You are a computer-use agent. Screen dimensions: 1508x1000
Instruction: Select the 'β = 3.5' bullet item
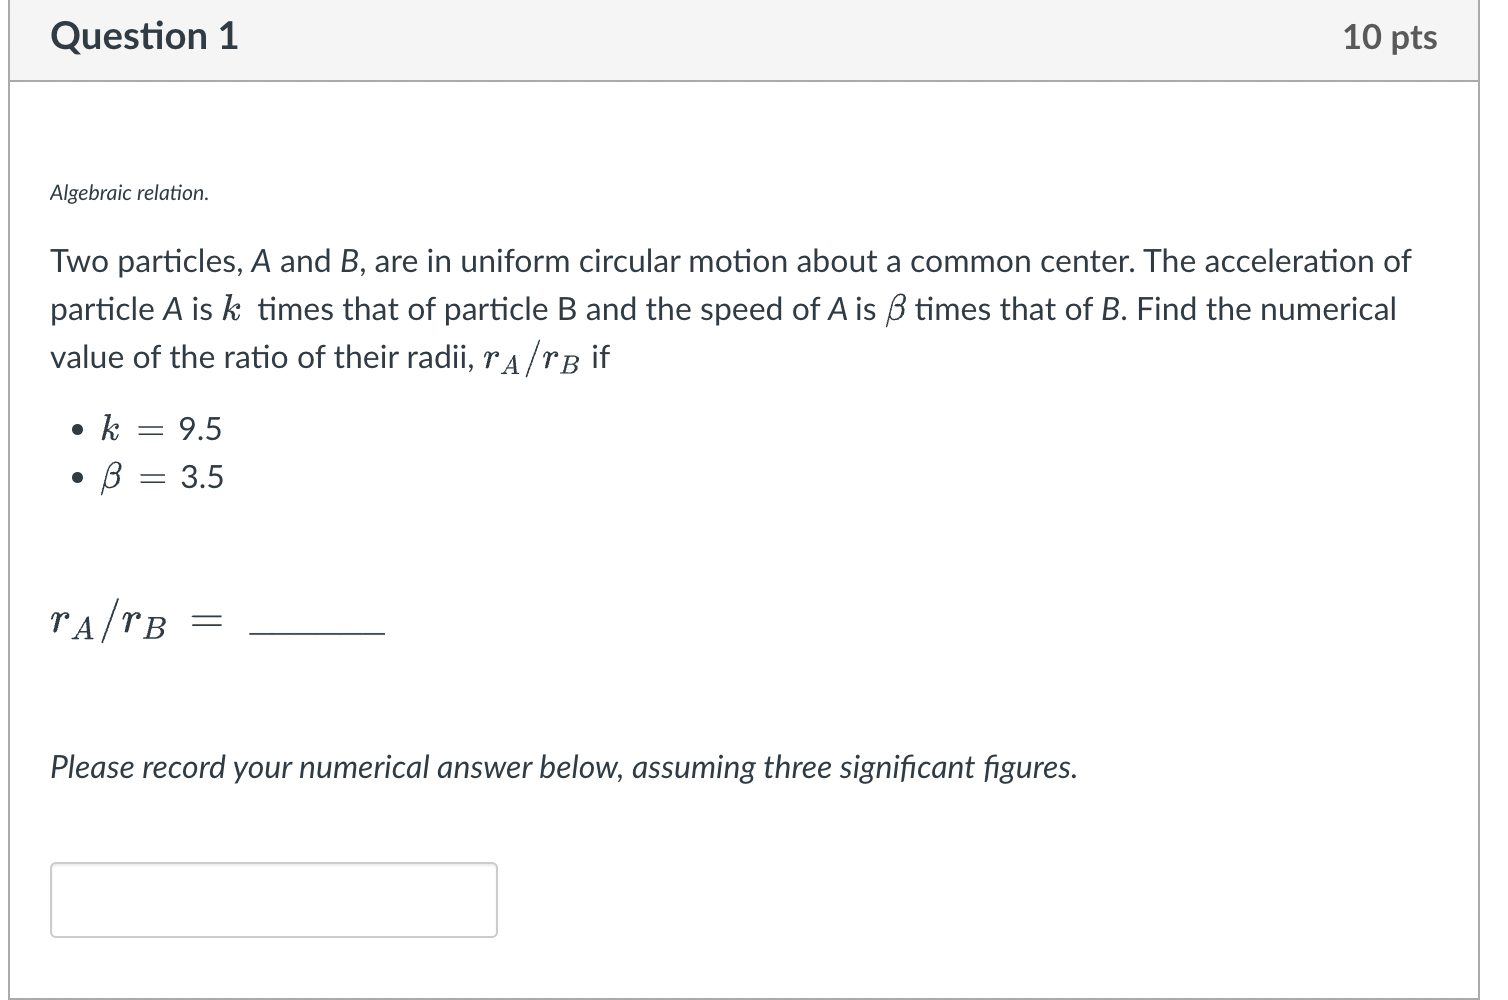click(x=163, y=477)
